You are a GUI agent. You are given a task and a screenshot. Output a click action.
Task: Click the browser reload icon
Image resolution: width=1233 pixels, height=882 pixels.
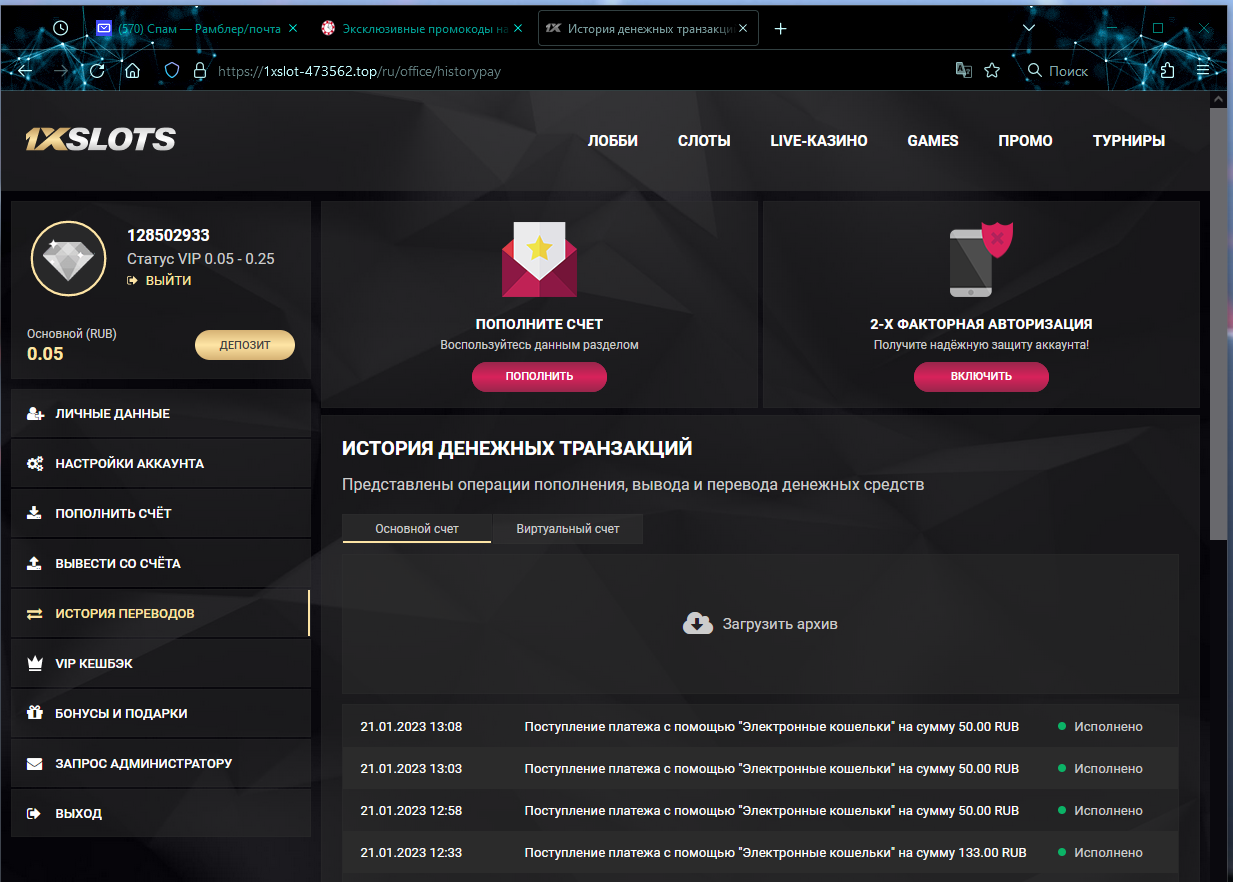click(97, 71)
